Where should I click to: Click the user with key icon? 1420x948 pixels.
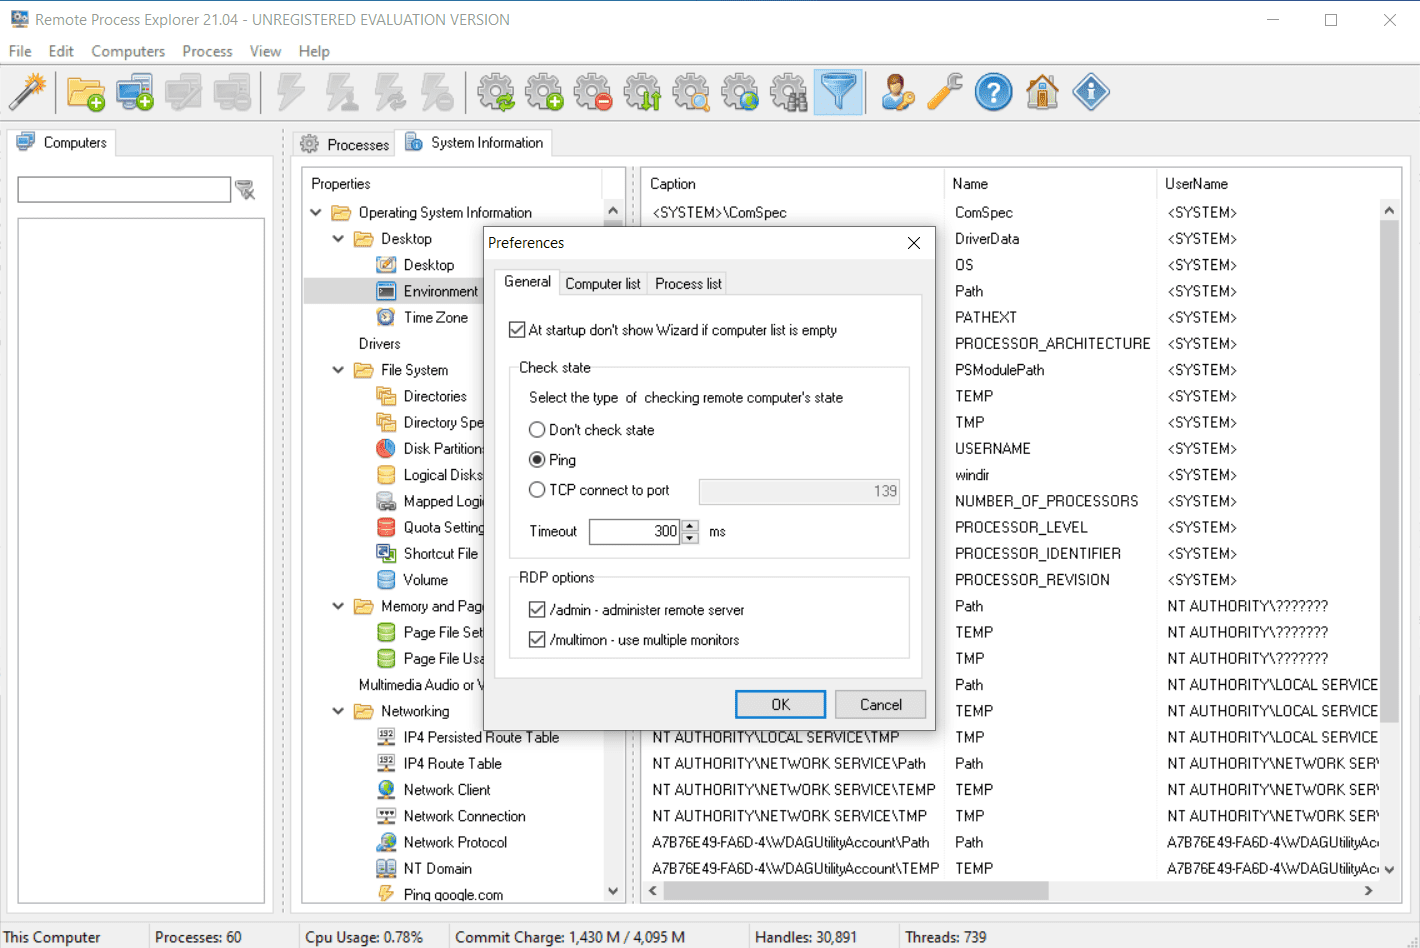coord(897,92)
